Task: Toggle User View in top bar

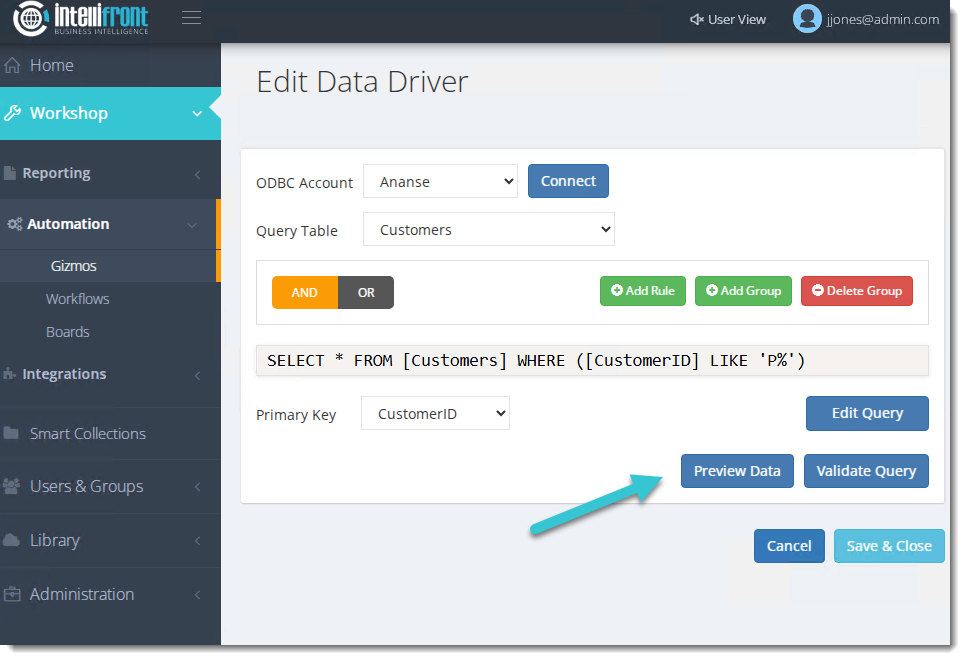Action: [x=728, y=19]
